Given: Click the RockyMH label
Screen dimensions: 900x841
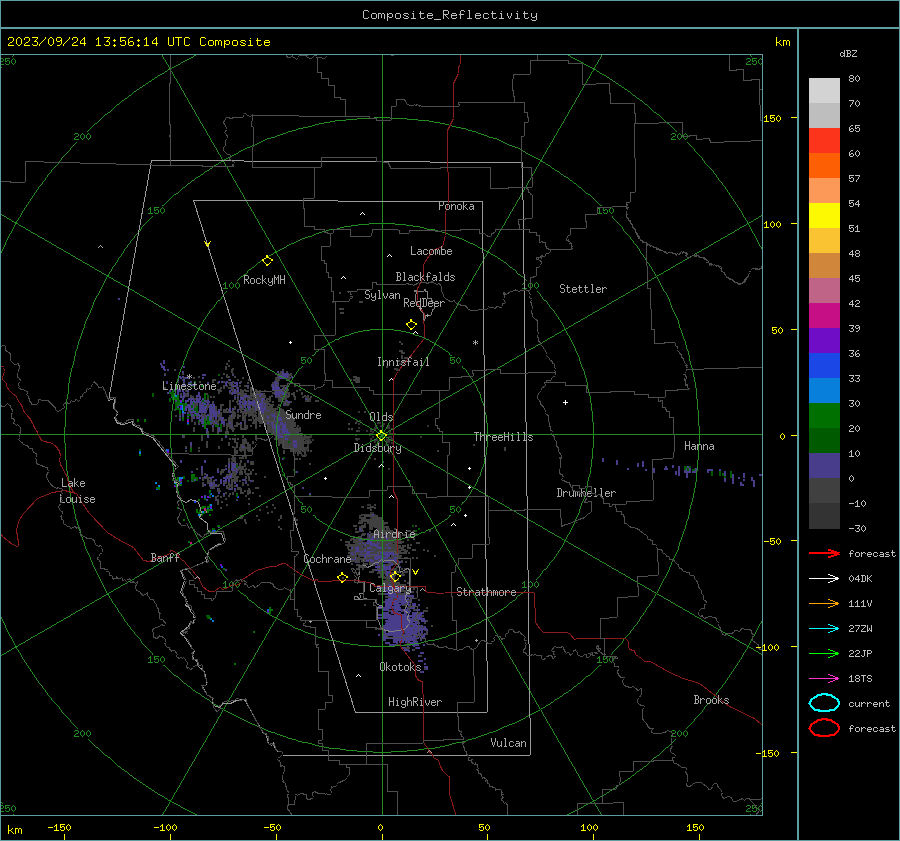Looking at the screenshot, I should (x=264, y=280).
